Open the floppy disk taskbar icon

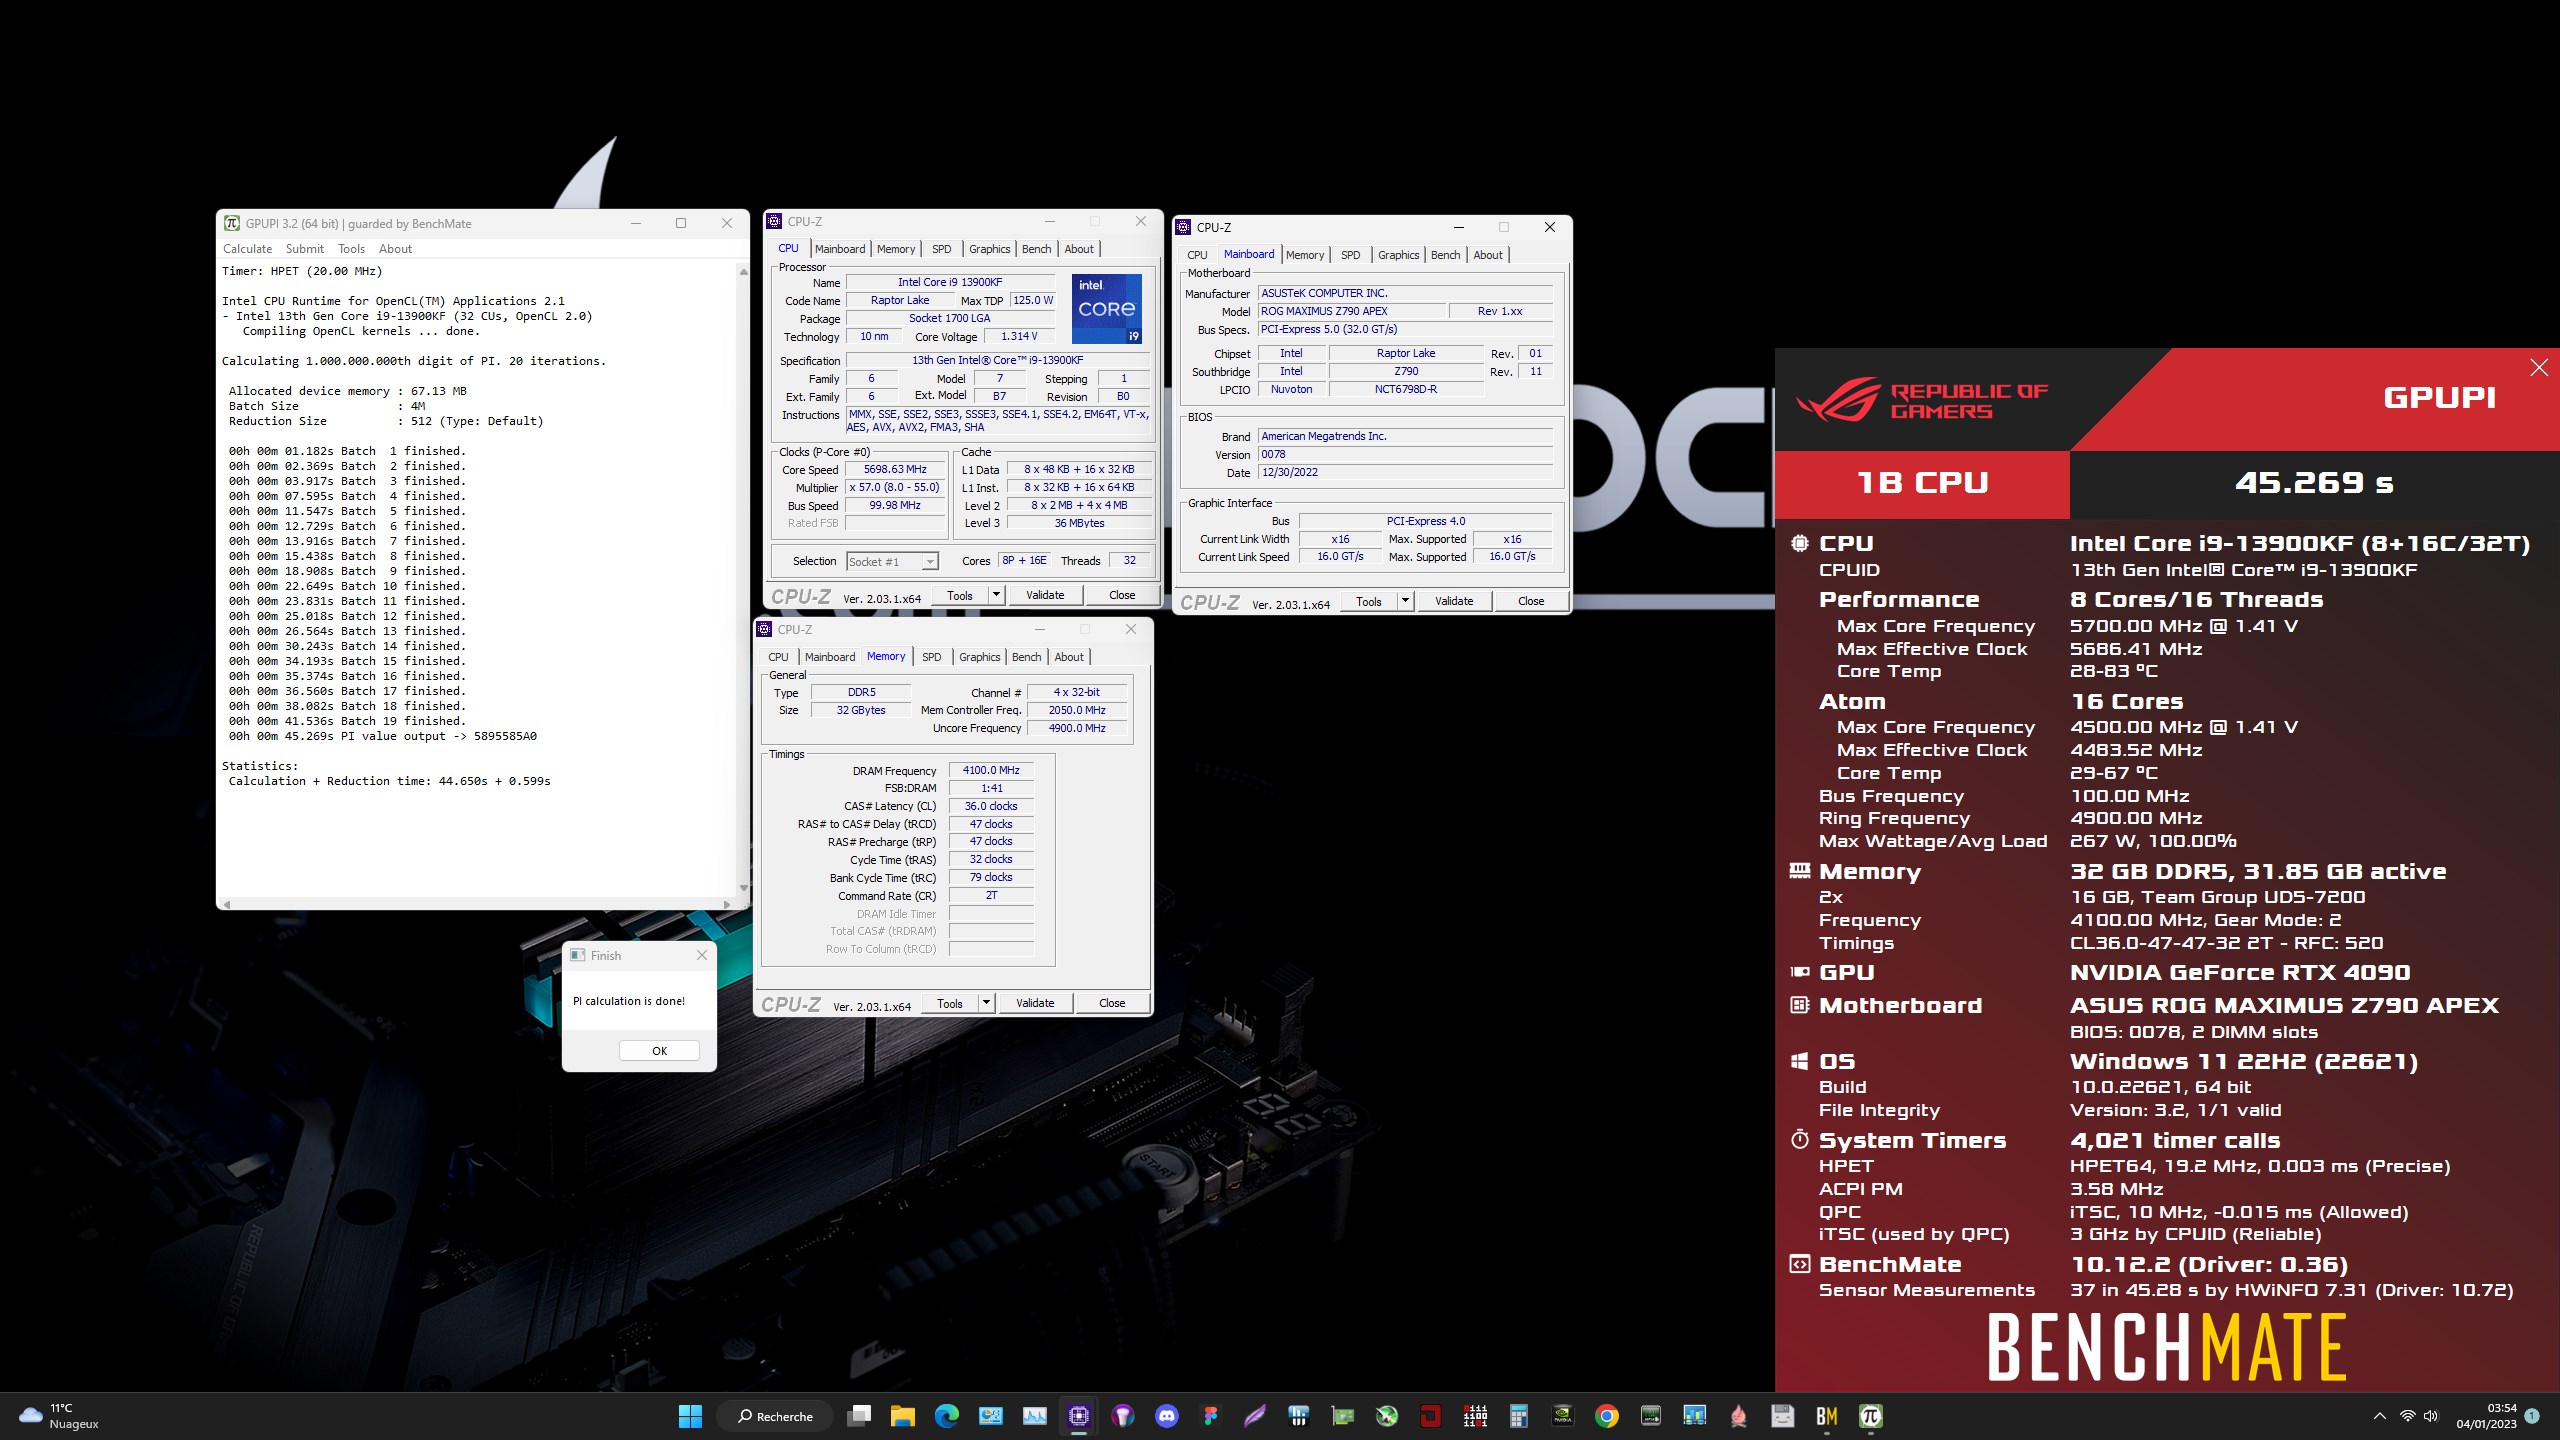pos(1783,1416)
